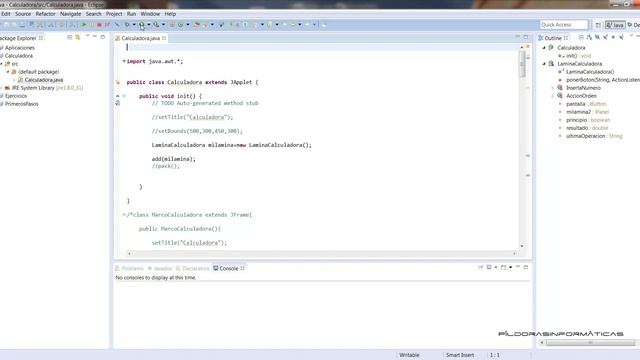The height and width of the screenshot is (360, 640).
Task: Click the Outline horizontal scrollbar
Action: pos(590,343)
